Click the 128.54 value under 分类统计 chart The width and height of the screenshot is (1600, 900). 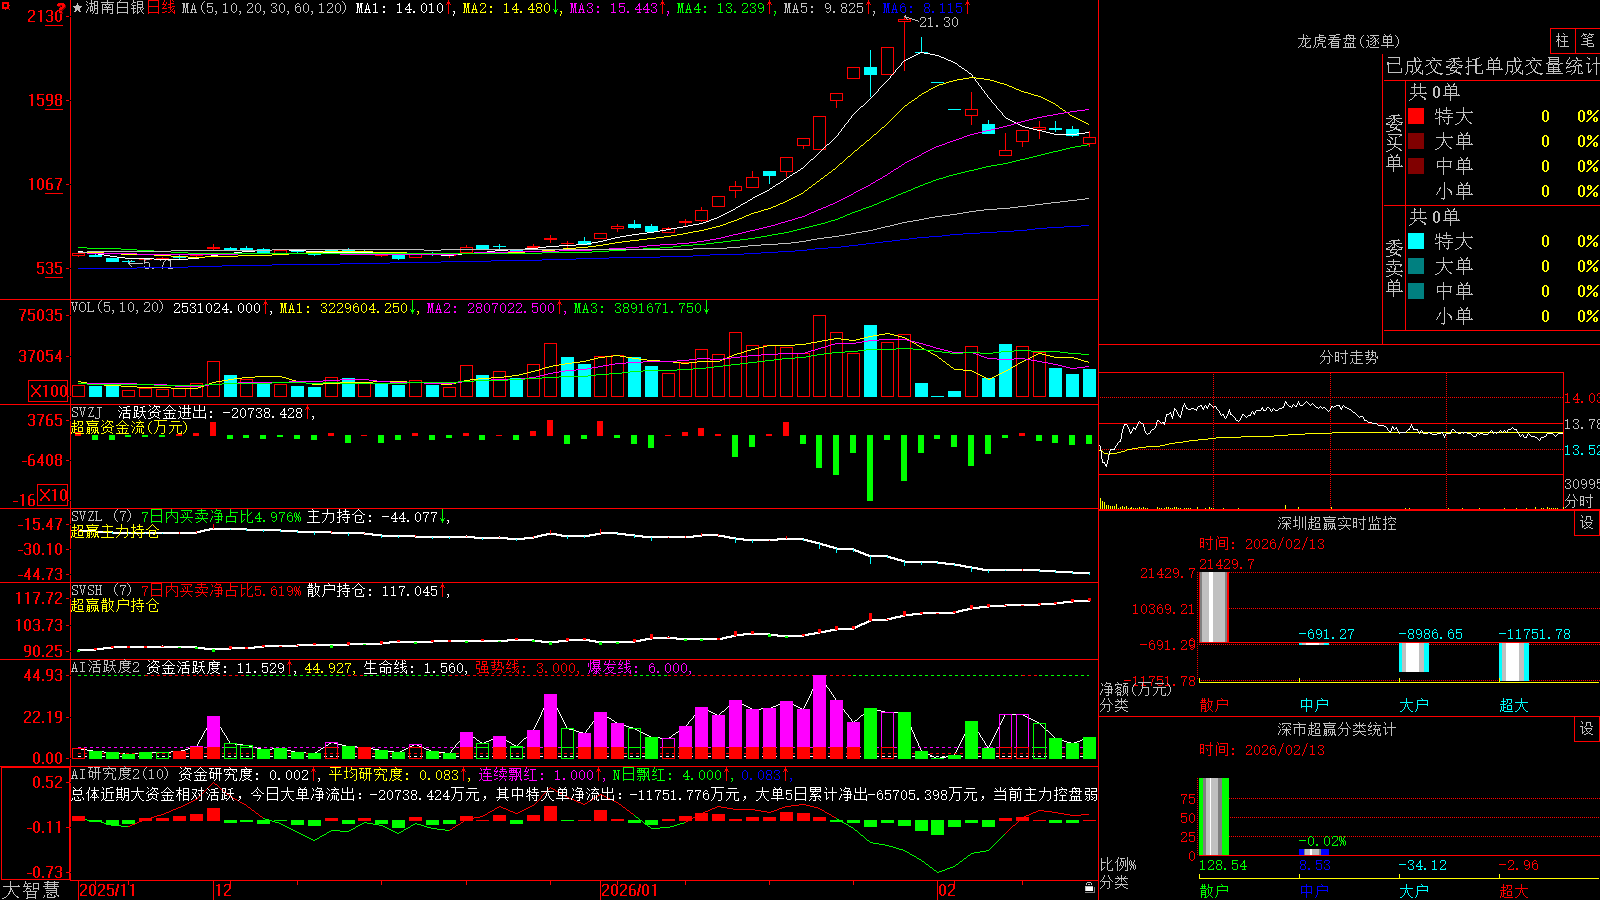[x=1223, y=865]
